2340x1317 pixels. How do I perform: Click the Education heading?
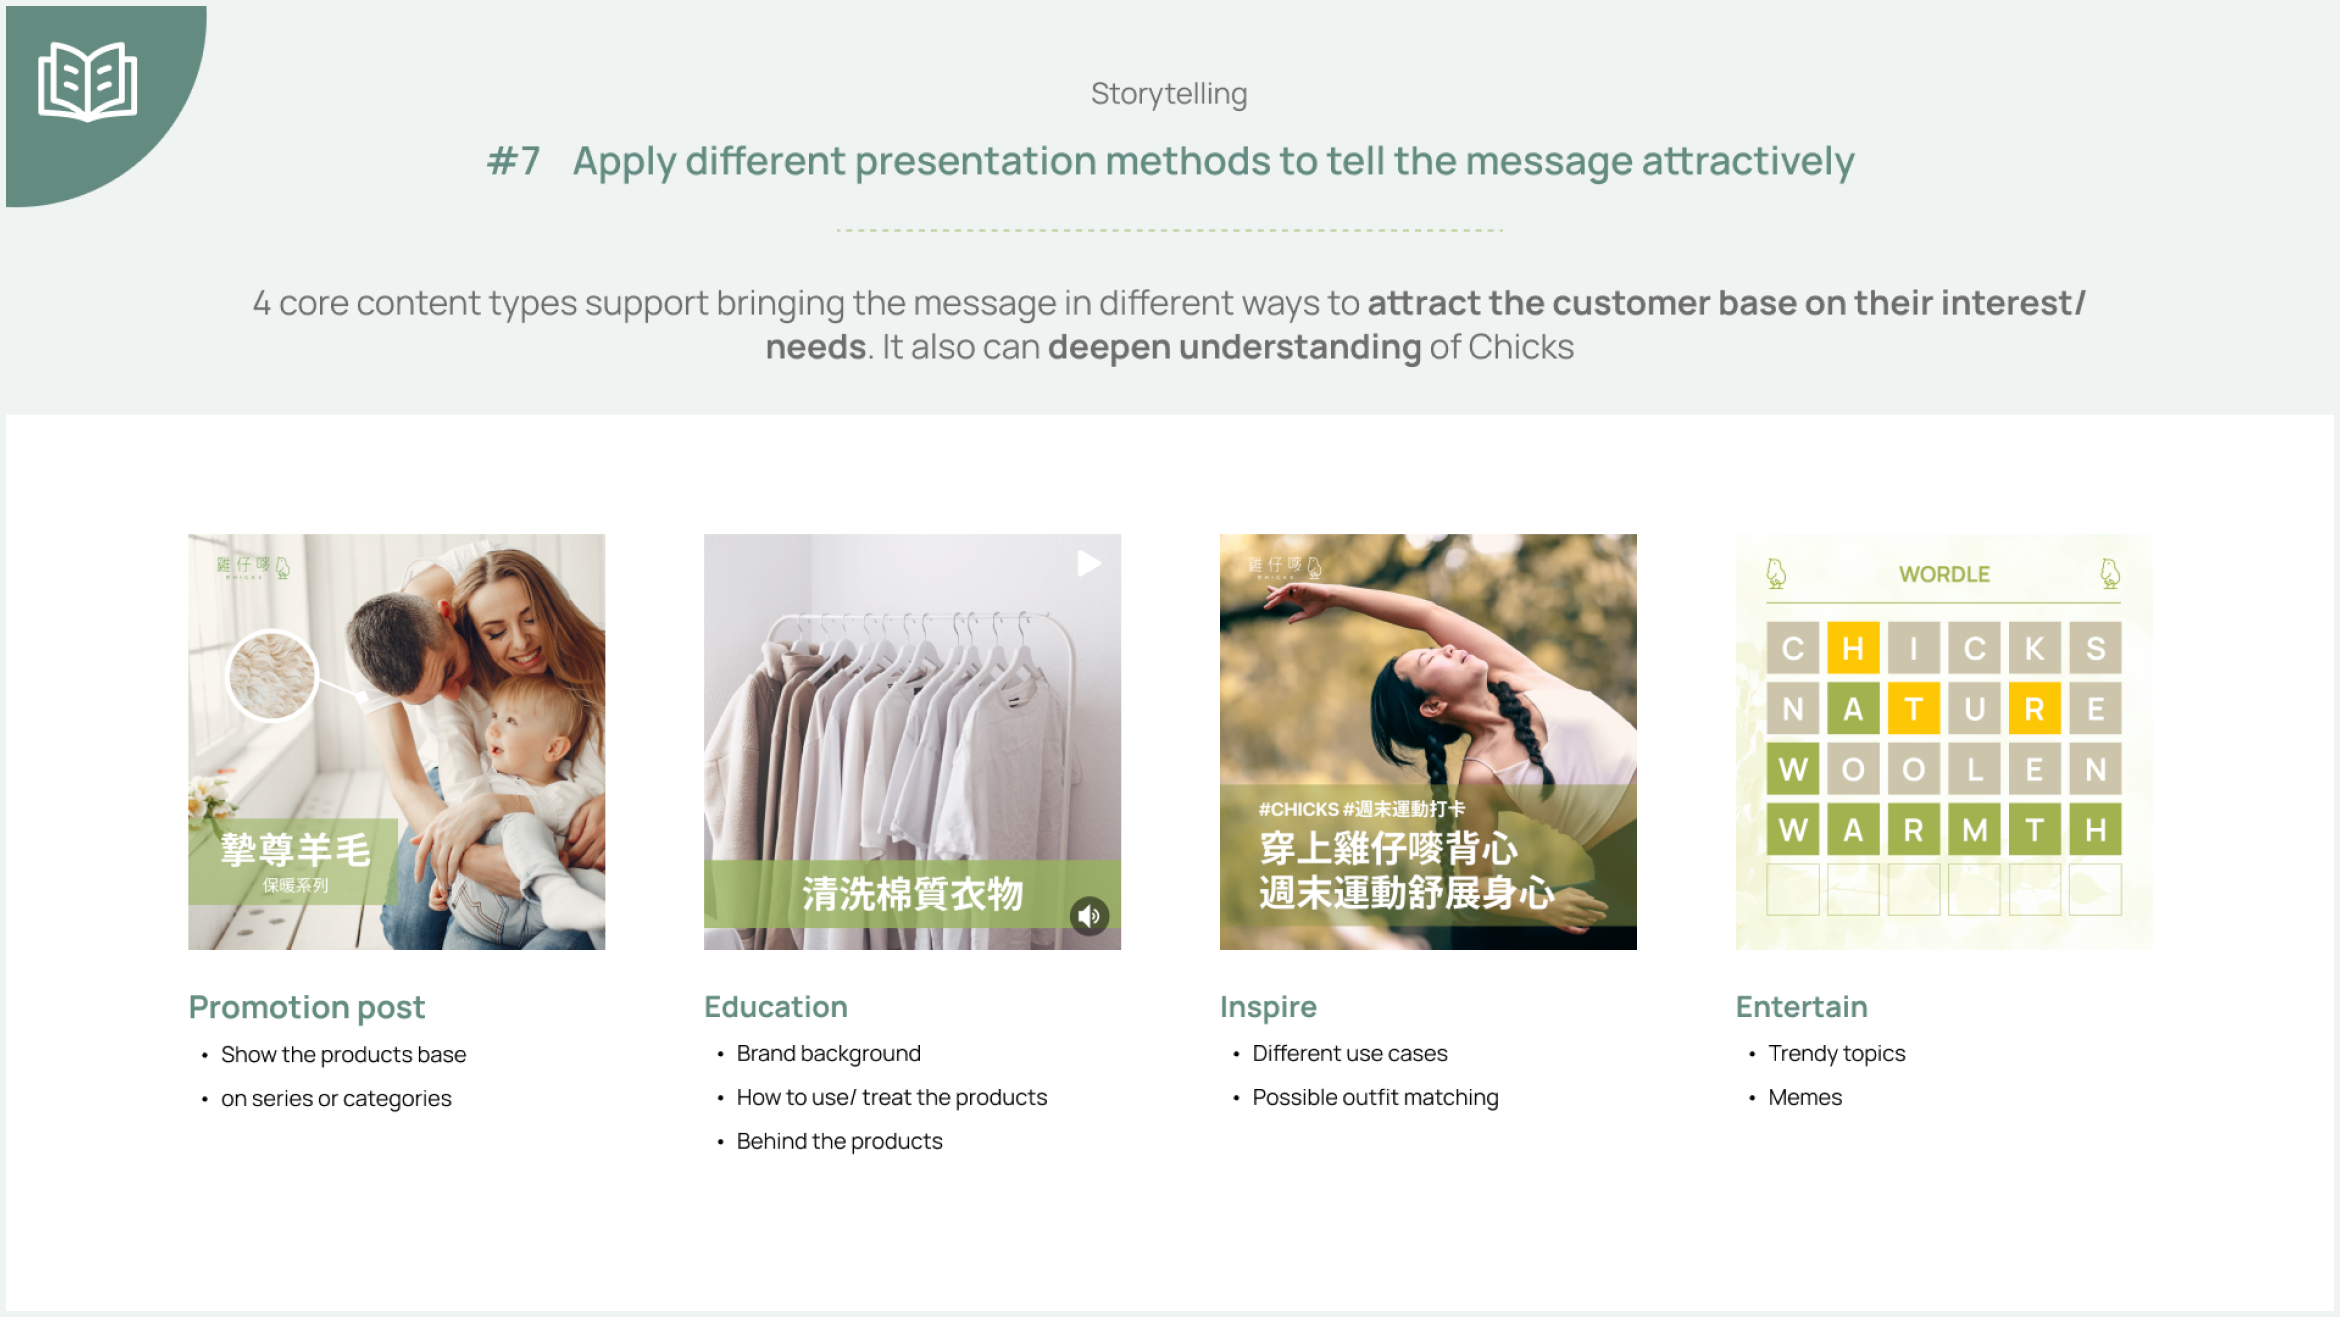pyautogui.click(x=776, y=1006)
